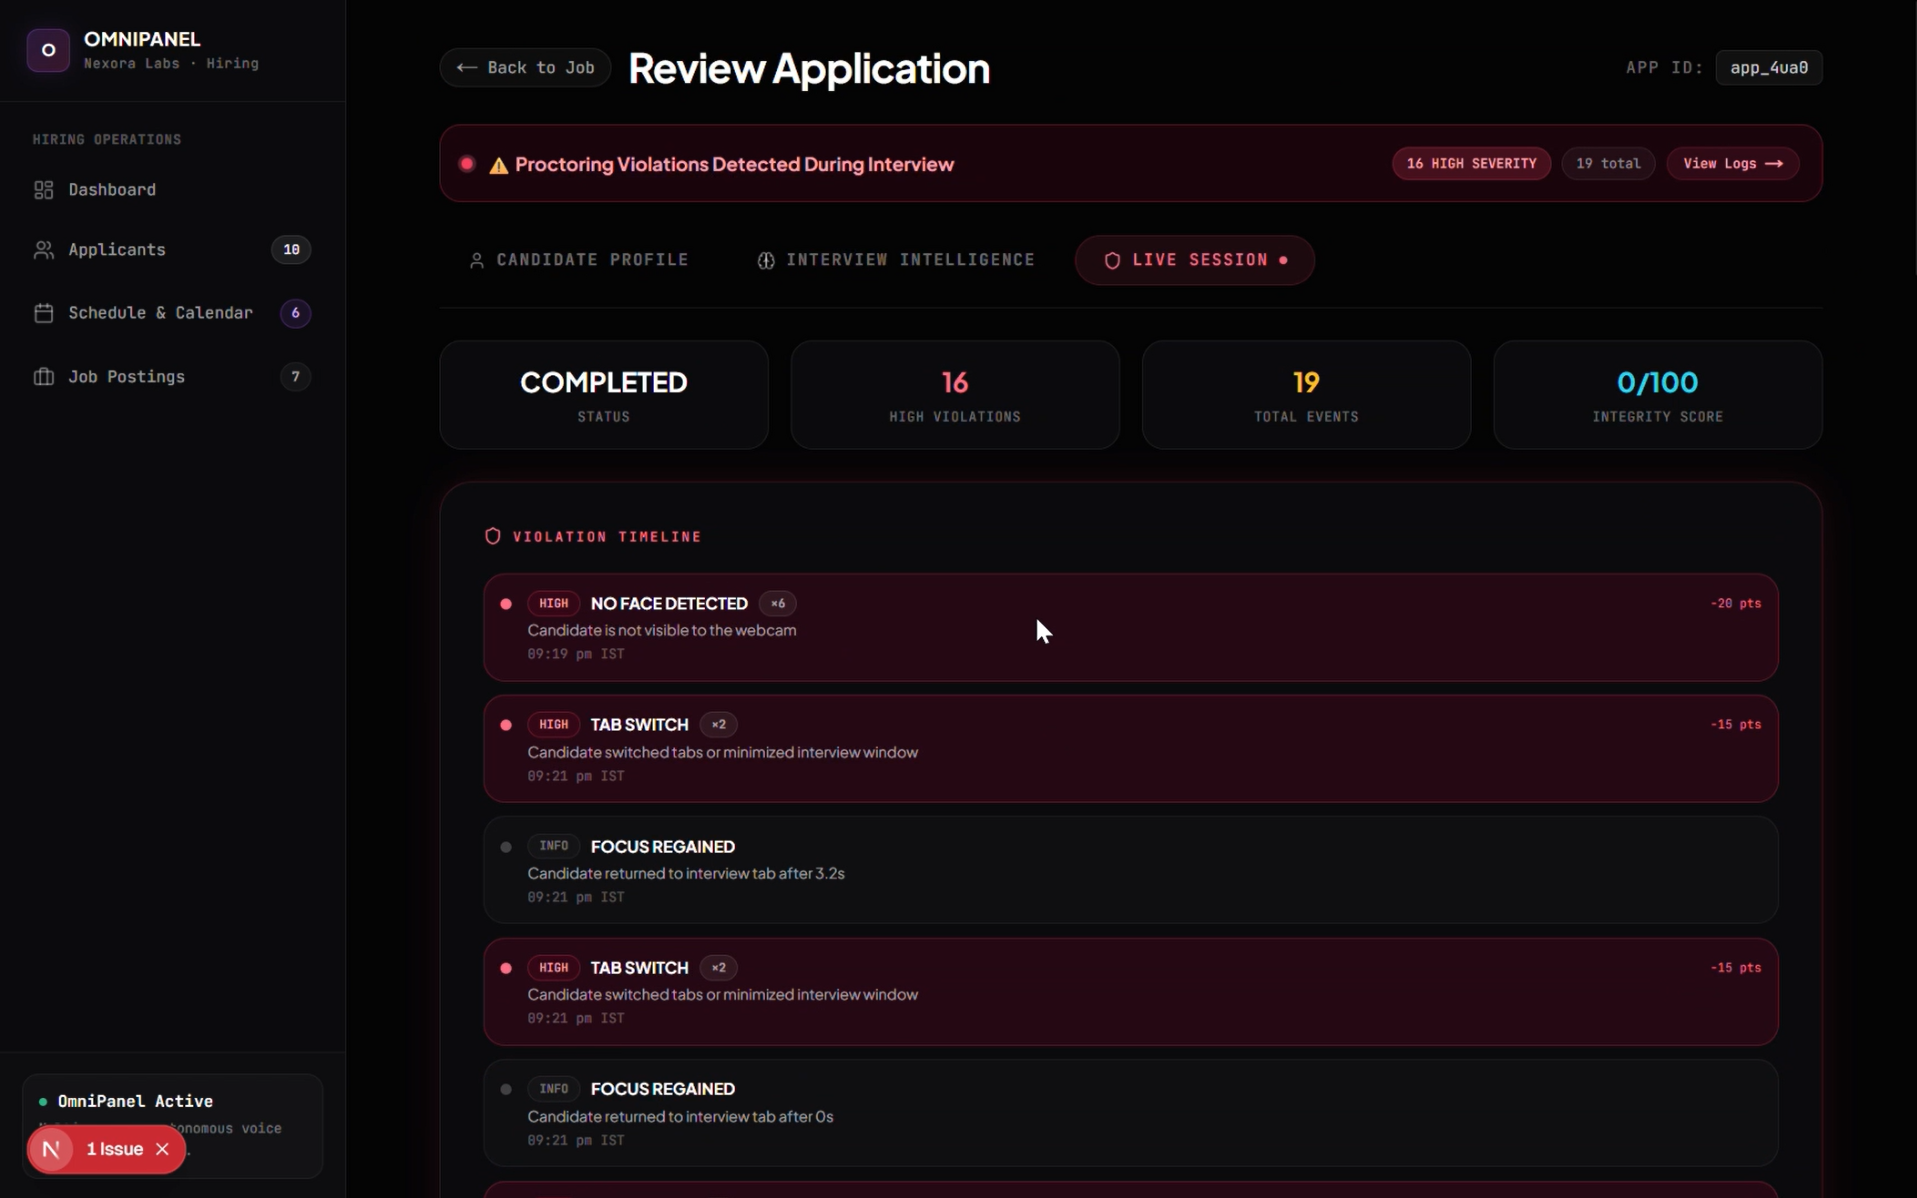The width and height of the screenshot is (1917, 1198).
Task: Click the red dot in the violations banner
Action: tap(467, 164)
